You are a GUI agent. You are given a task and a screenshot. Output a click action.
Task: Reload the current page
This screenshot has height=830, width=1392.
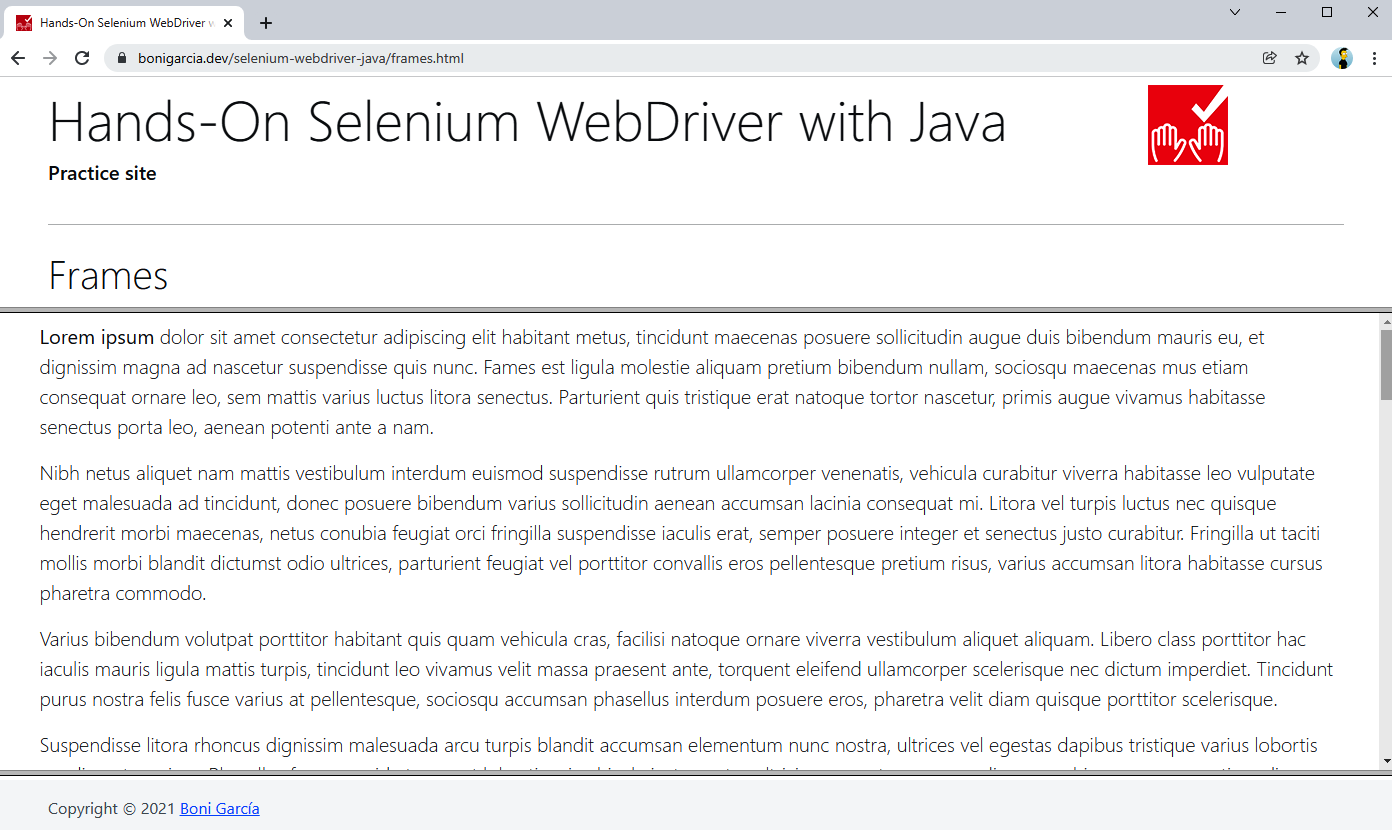83,58
